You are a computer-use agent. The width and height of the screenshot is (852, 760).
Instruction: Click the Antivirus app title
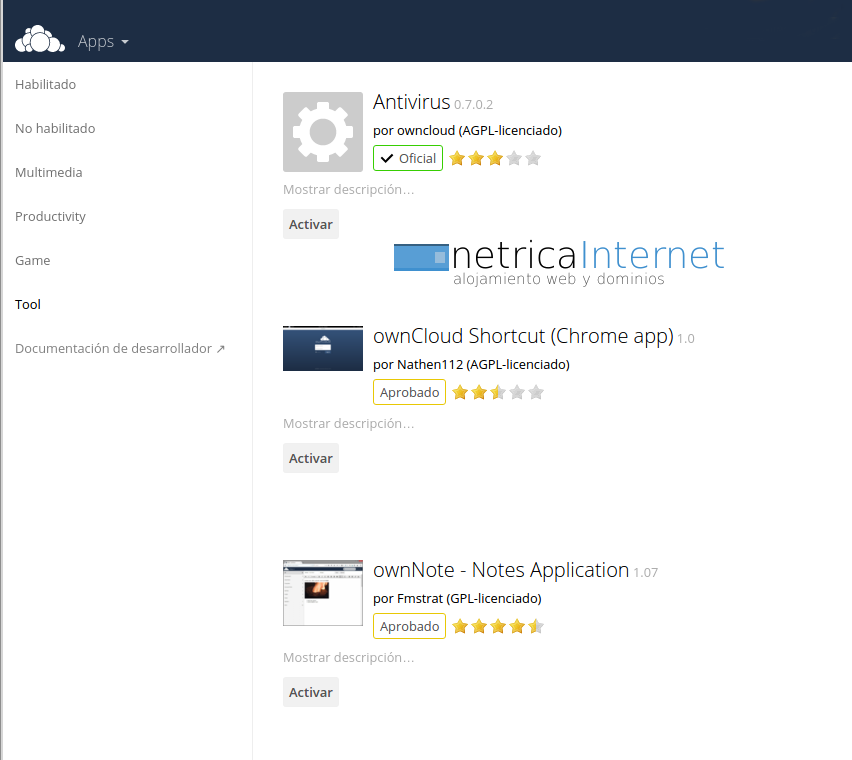411,102
